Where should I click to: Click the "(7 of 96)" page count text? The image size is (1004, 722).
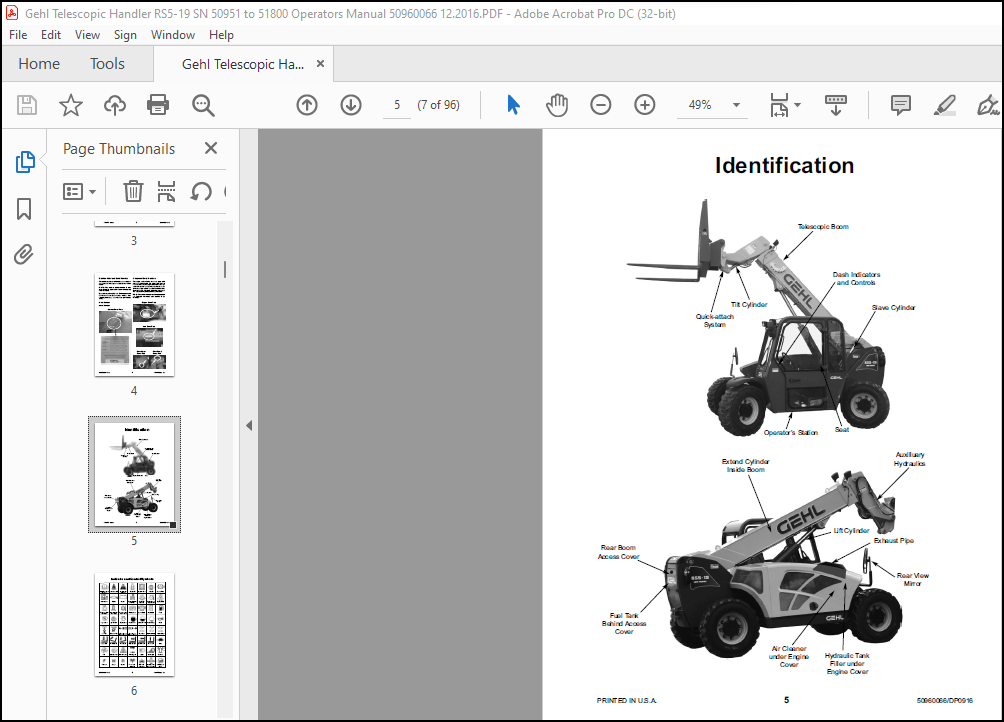[439, 105]
